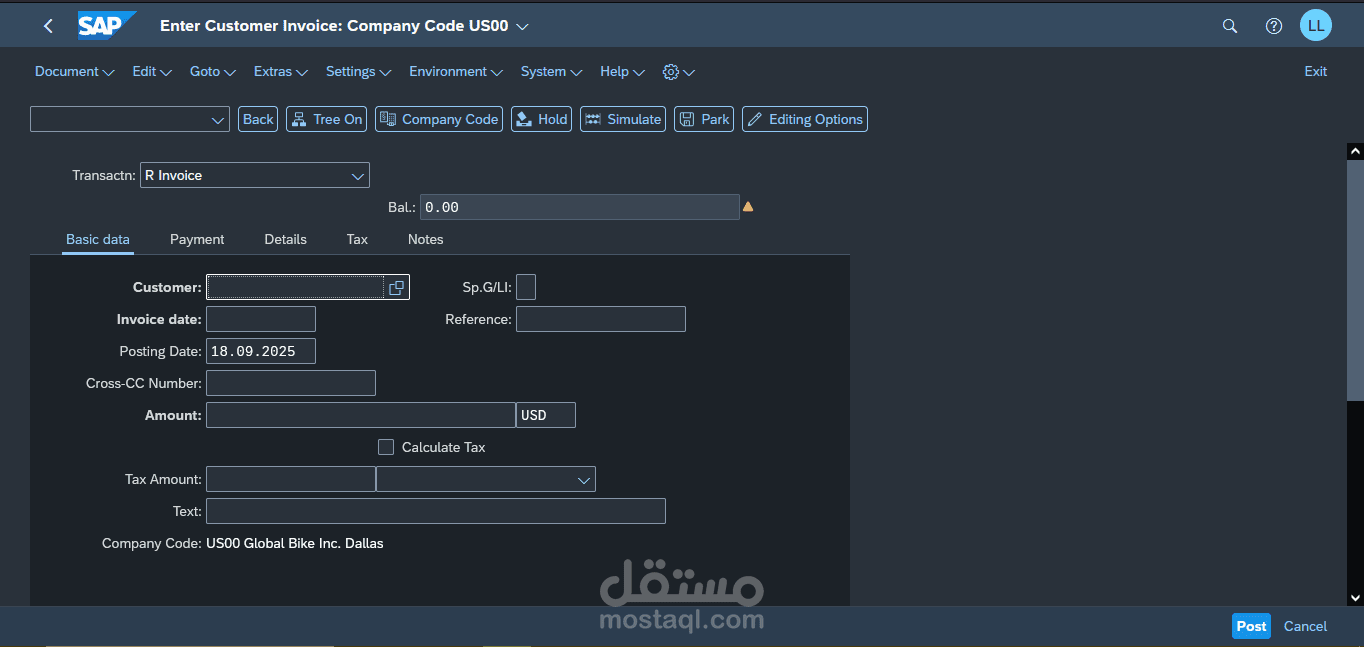Open the help question mark icon
1364x647 pixels.
[1274, 26]
